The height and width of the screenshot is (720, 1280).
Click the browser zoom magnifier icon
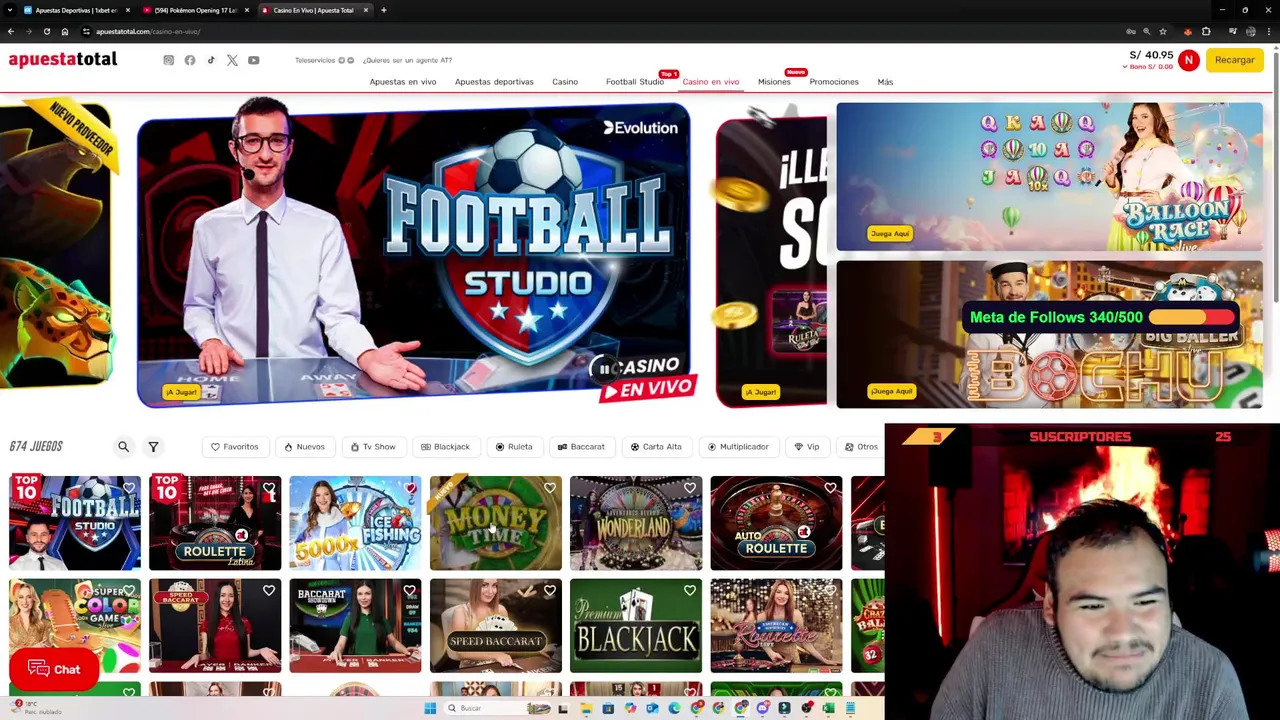tap(1146, 31)
